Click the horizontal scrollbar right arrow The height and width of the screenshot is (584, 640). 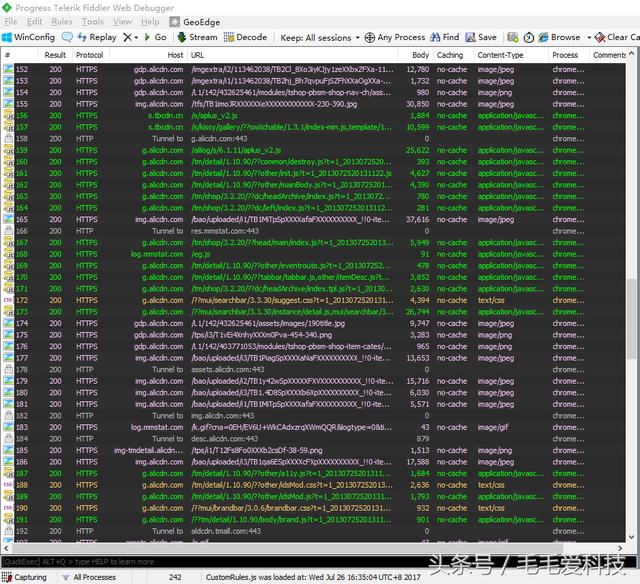(x=620, y=548)
